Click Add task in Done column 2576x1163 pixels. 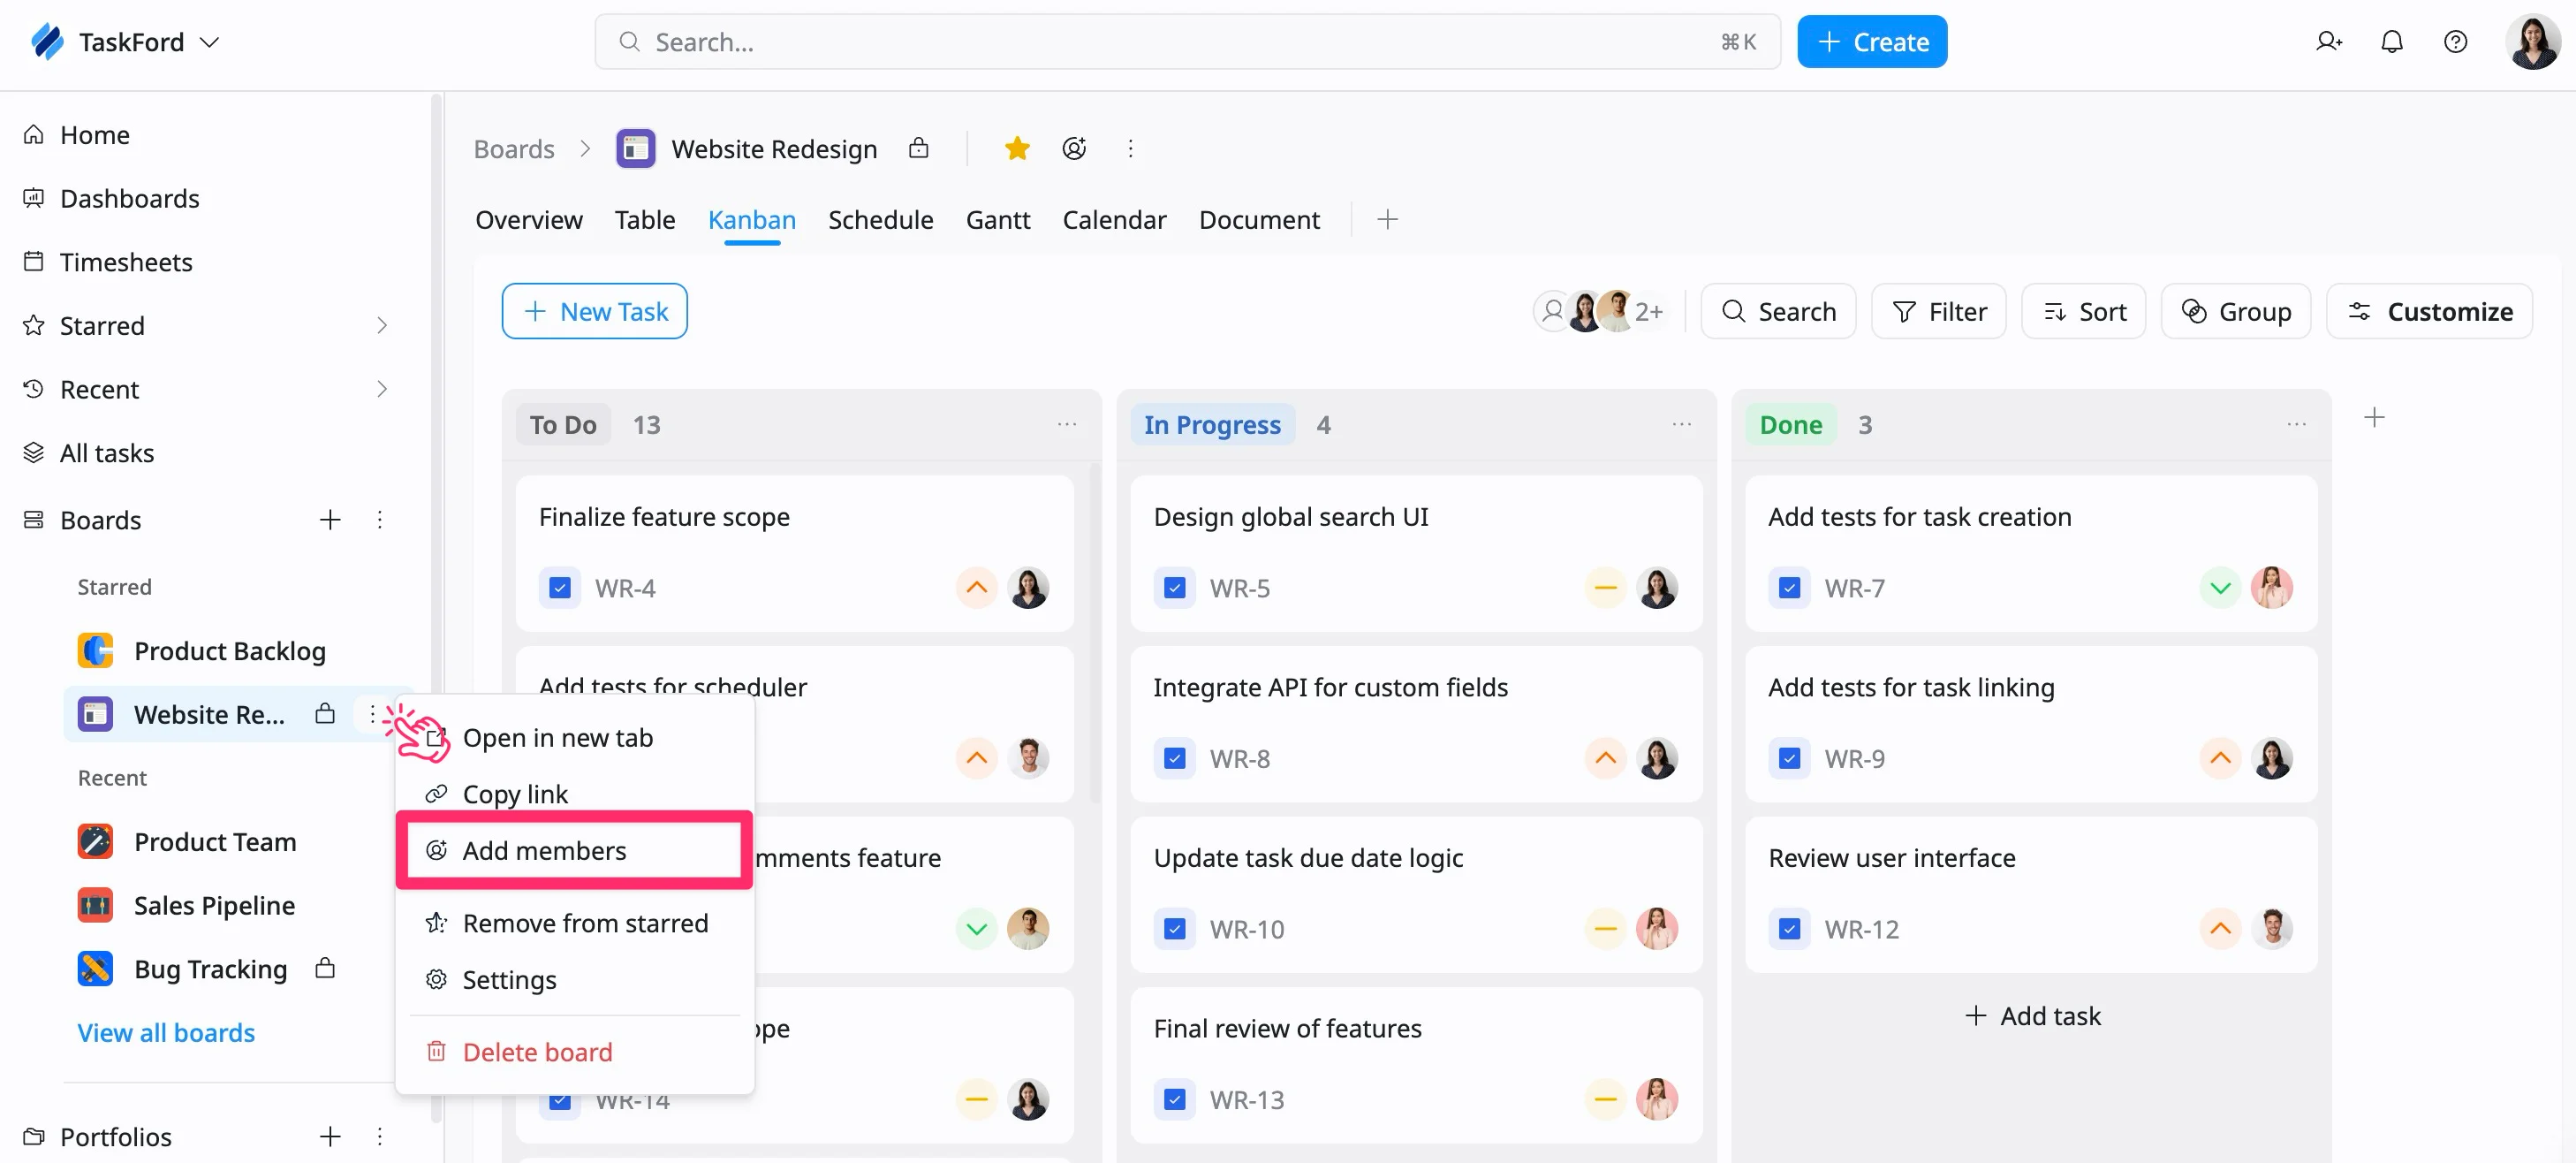click(2031, 1015)
